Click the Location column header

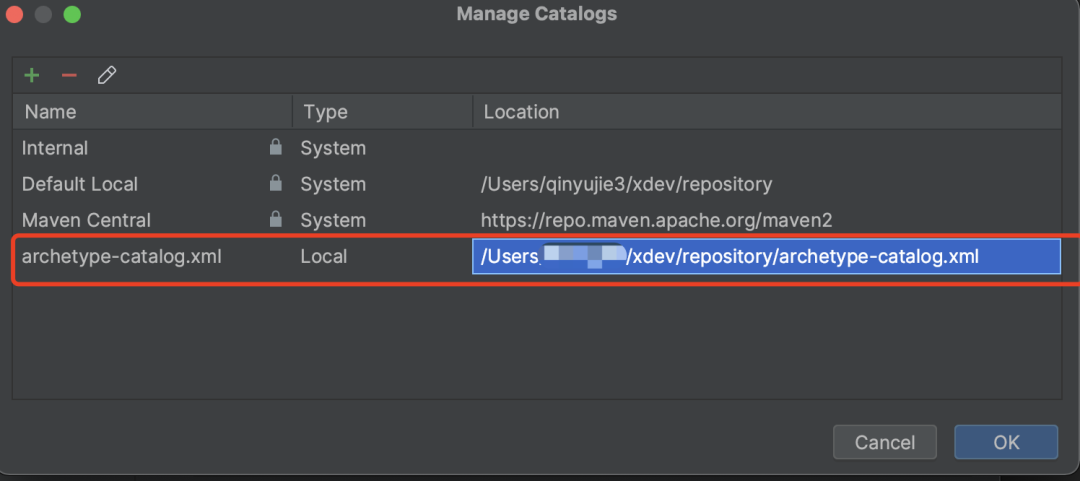(521, 112)
